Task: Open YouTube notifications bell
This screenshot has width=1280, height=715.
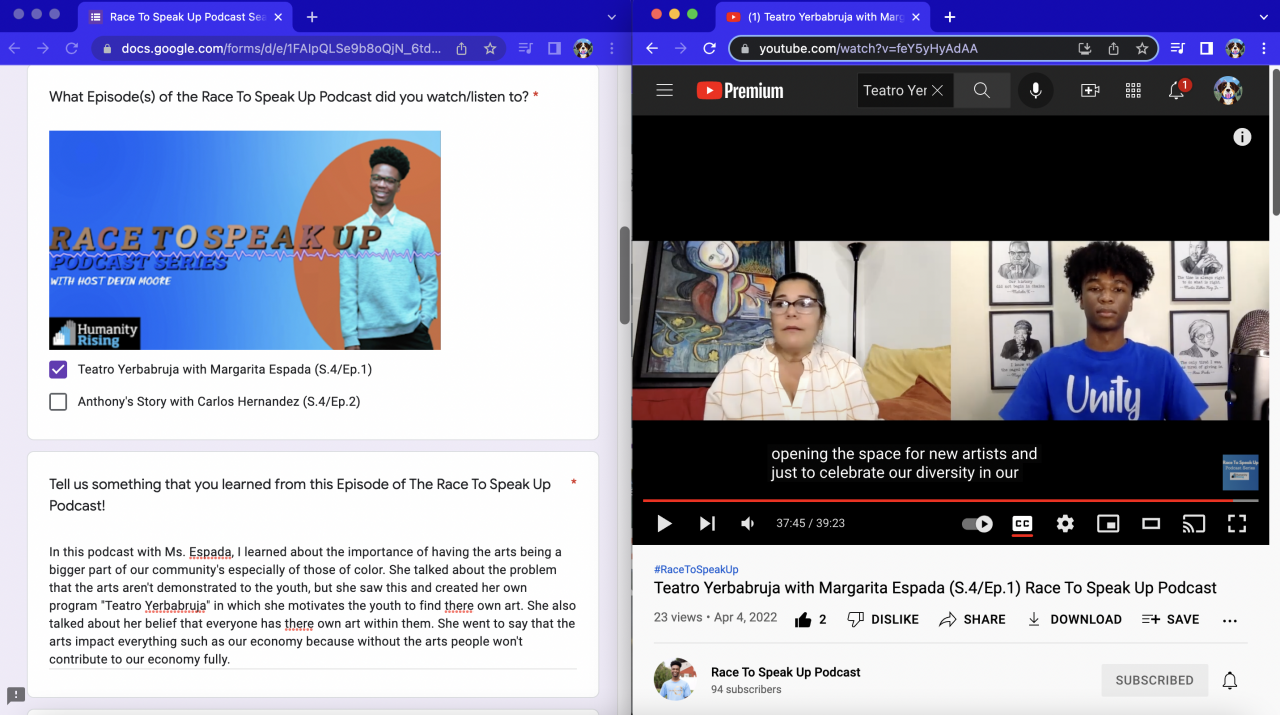Action: [x=1177, y=91]
